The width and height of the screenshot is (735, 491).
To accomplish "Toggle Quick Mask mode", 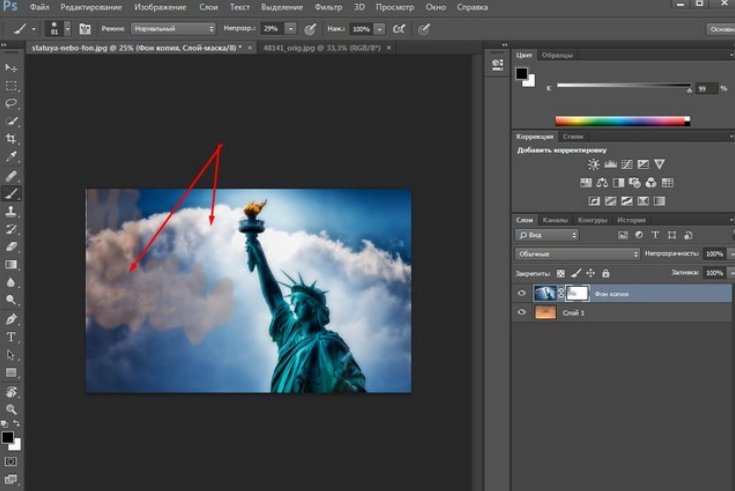I will (11, 461).
